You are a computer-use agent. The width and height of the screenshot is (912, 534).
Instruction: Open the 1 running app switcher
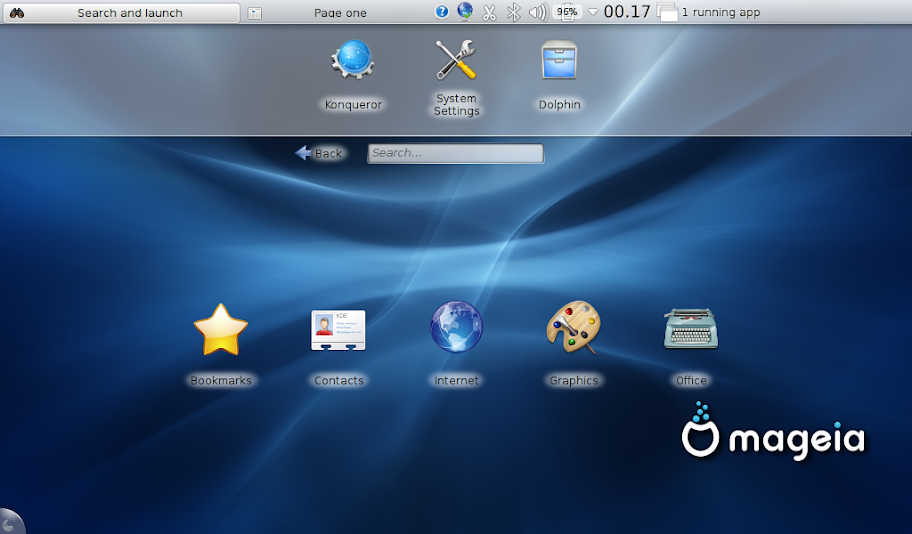click(x=709, y=12)
